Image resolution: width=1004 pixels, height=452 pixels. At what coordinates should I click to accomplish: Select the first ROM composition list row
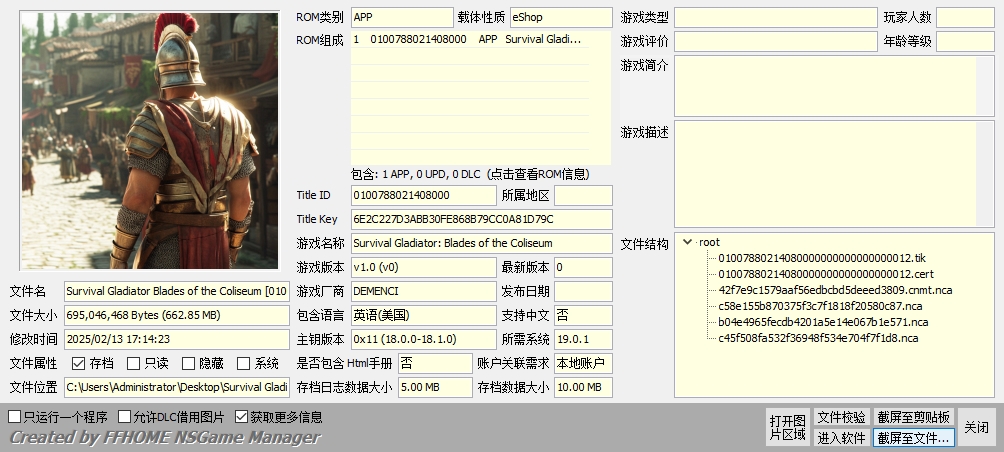click(480, 40)
